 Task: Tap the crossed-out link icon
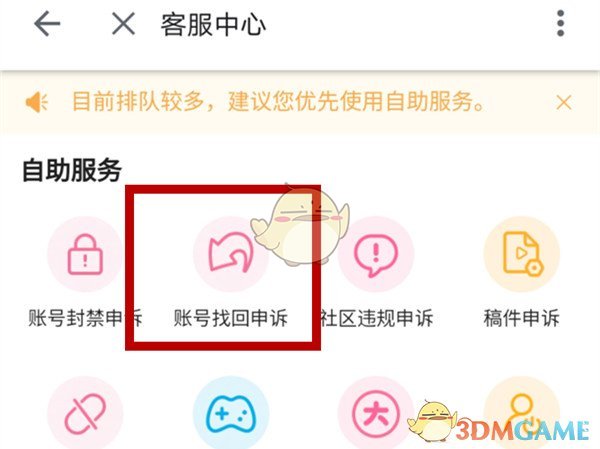[x=85, y=413]
